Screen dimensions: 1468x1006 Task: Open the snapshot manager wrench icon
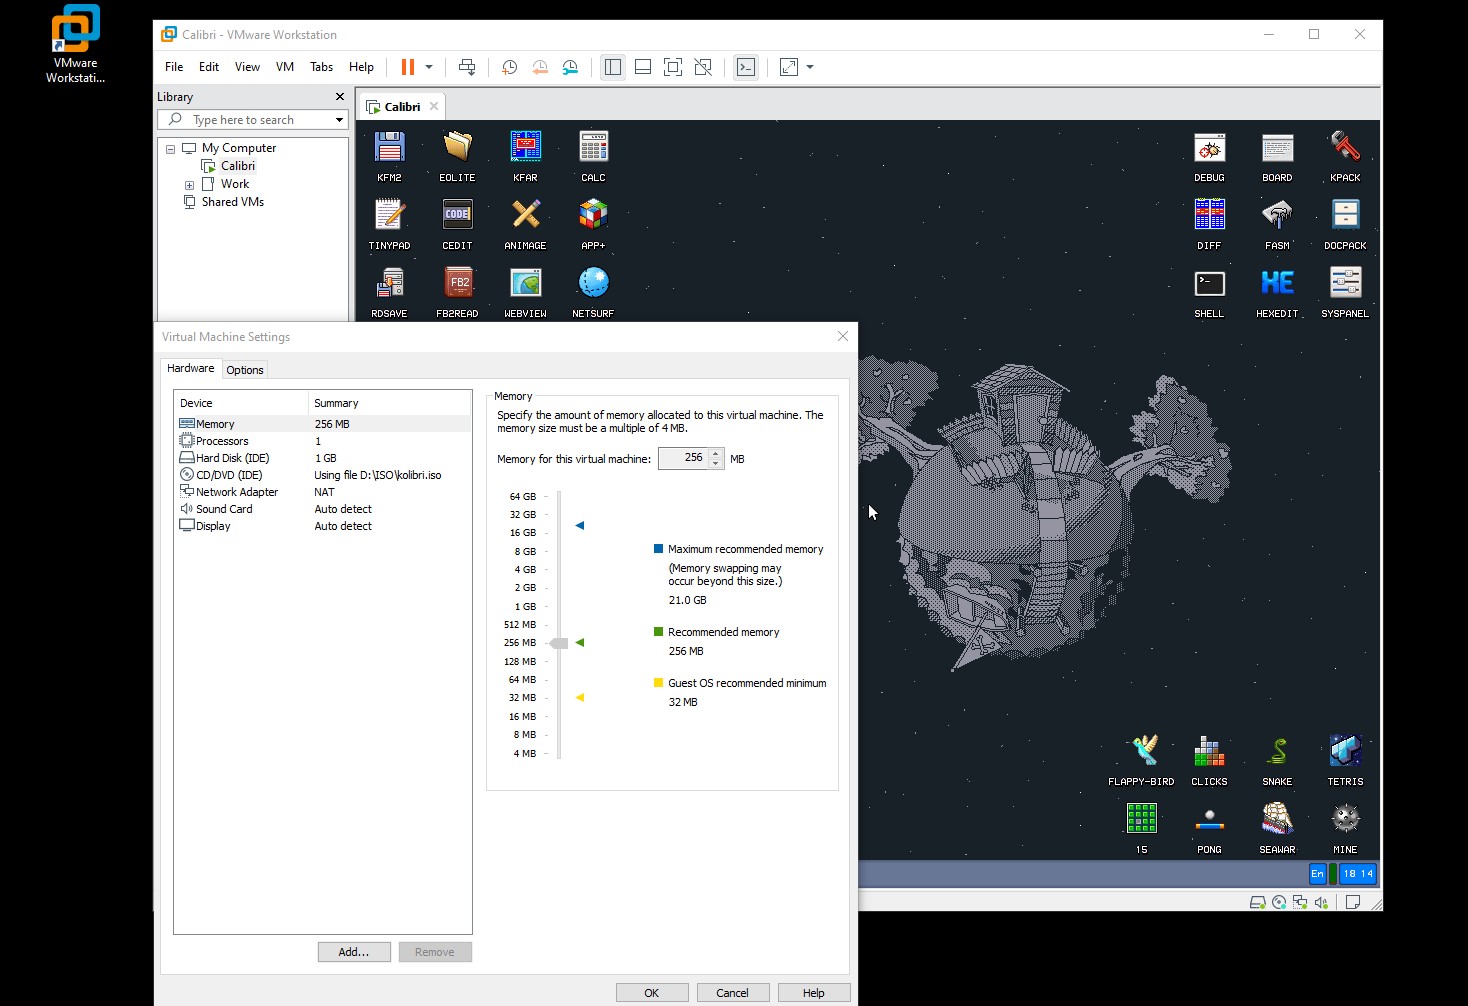(x=570, y=67)
